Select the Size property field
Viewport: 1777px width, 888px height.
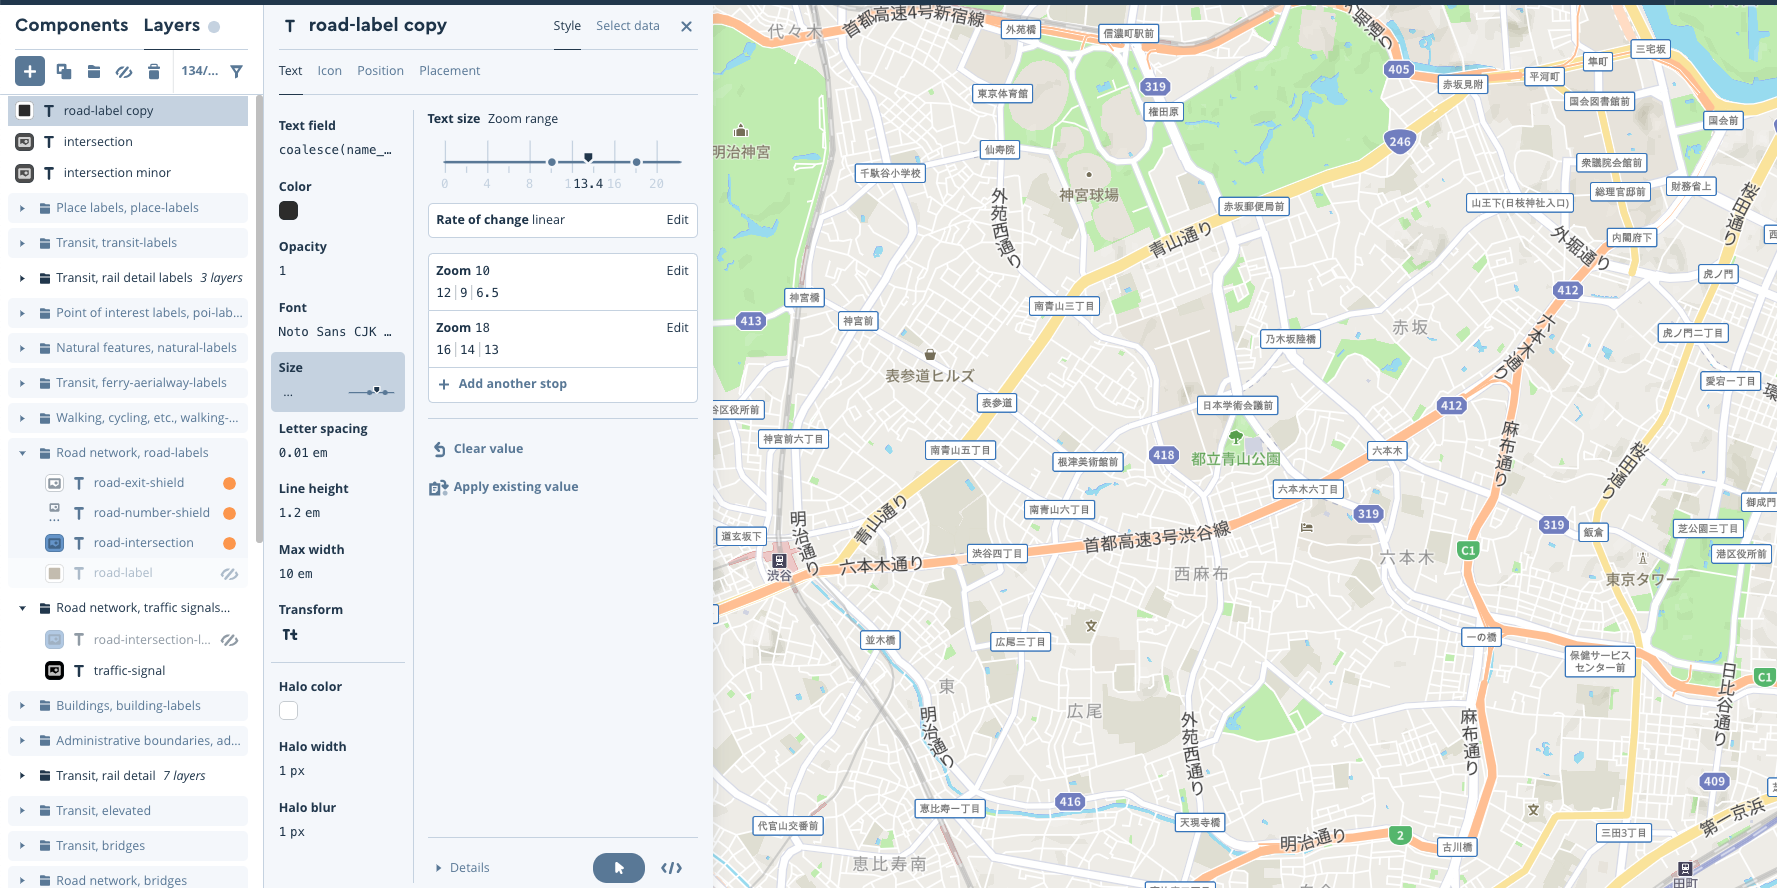click(338, 382)
